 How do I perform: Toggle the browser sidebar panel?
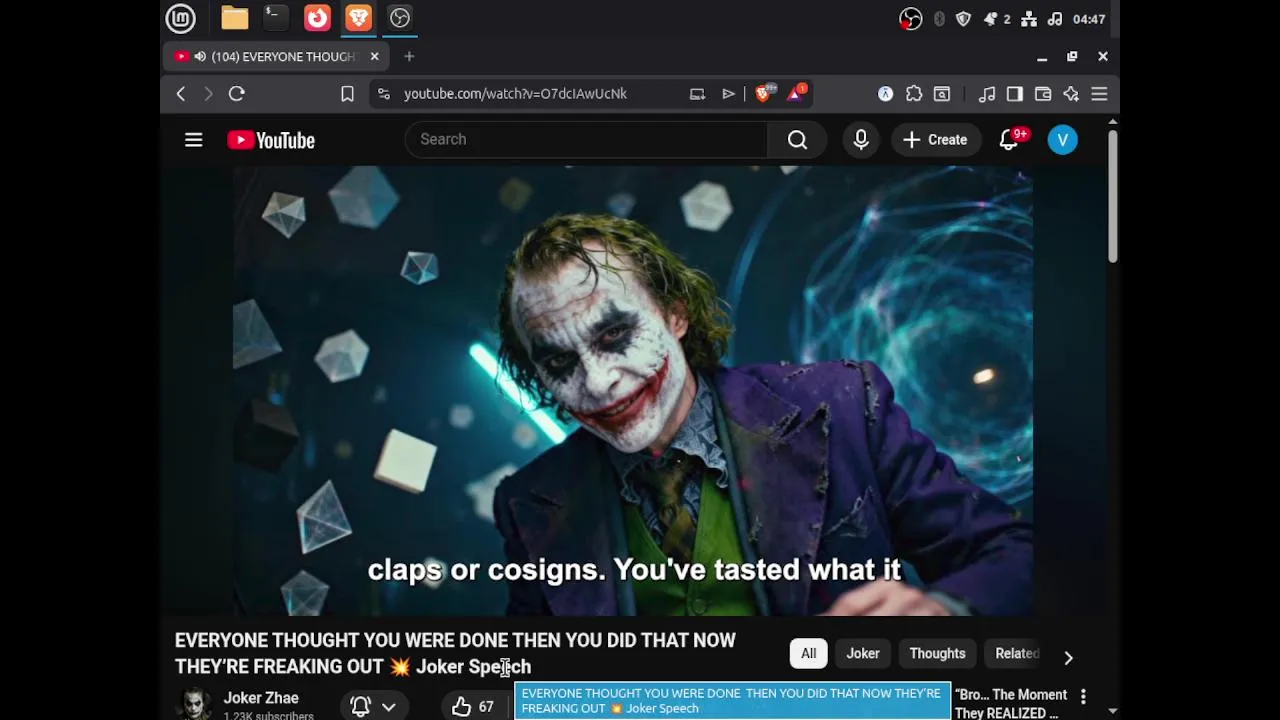[x=1015, y=94]
